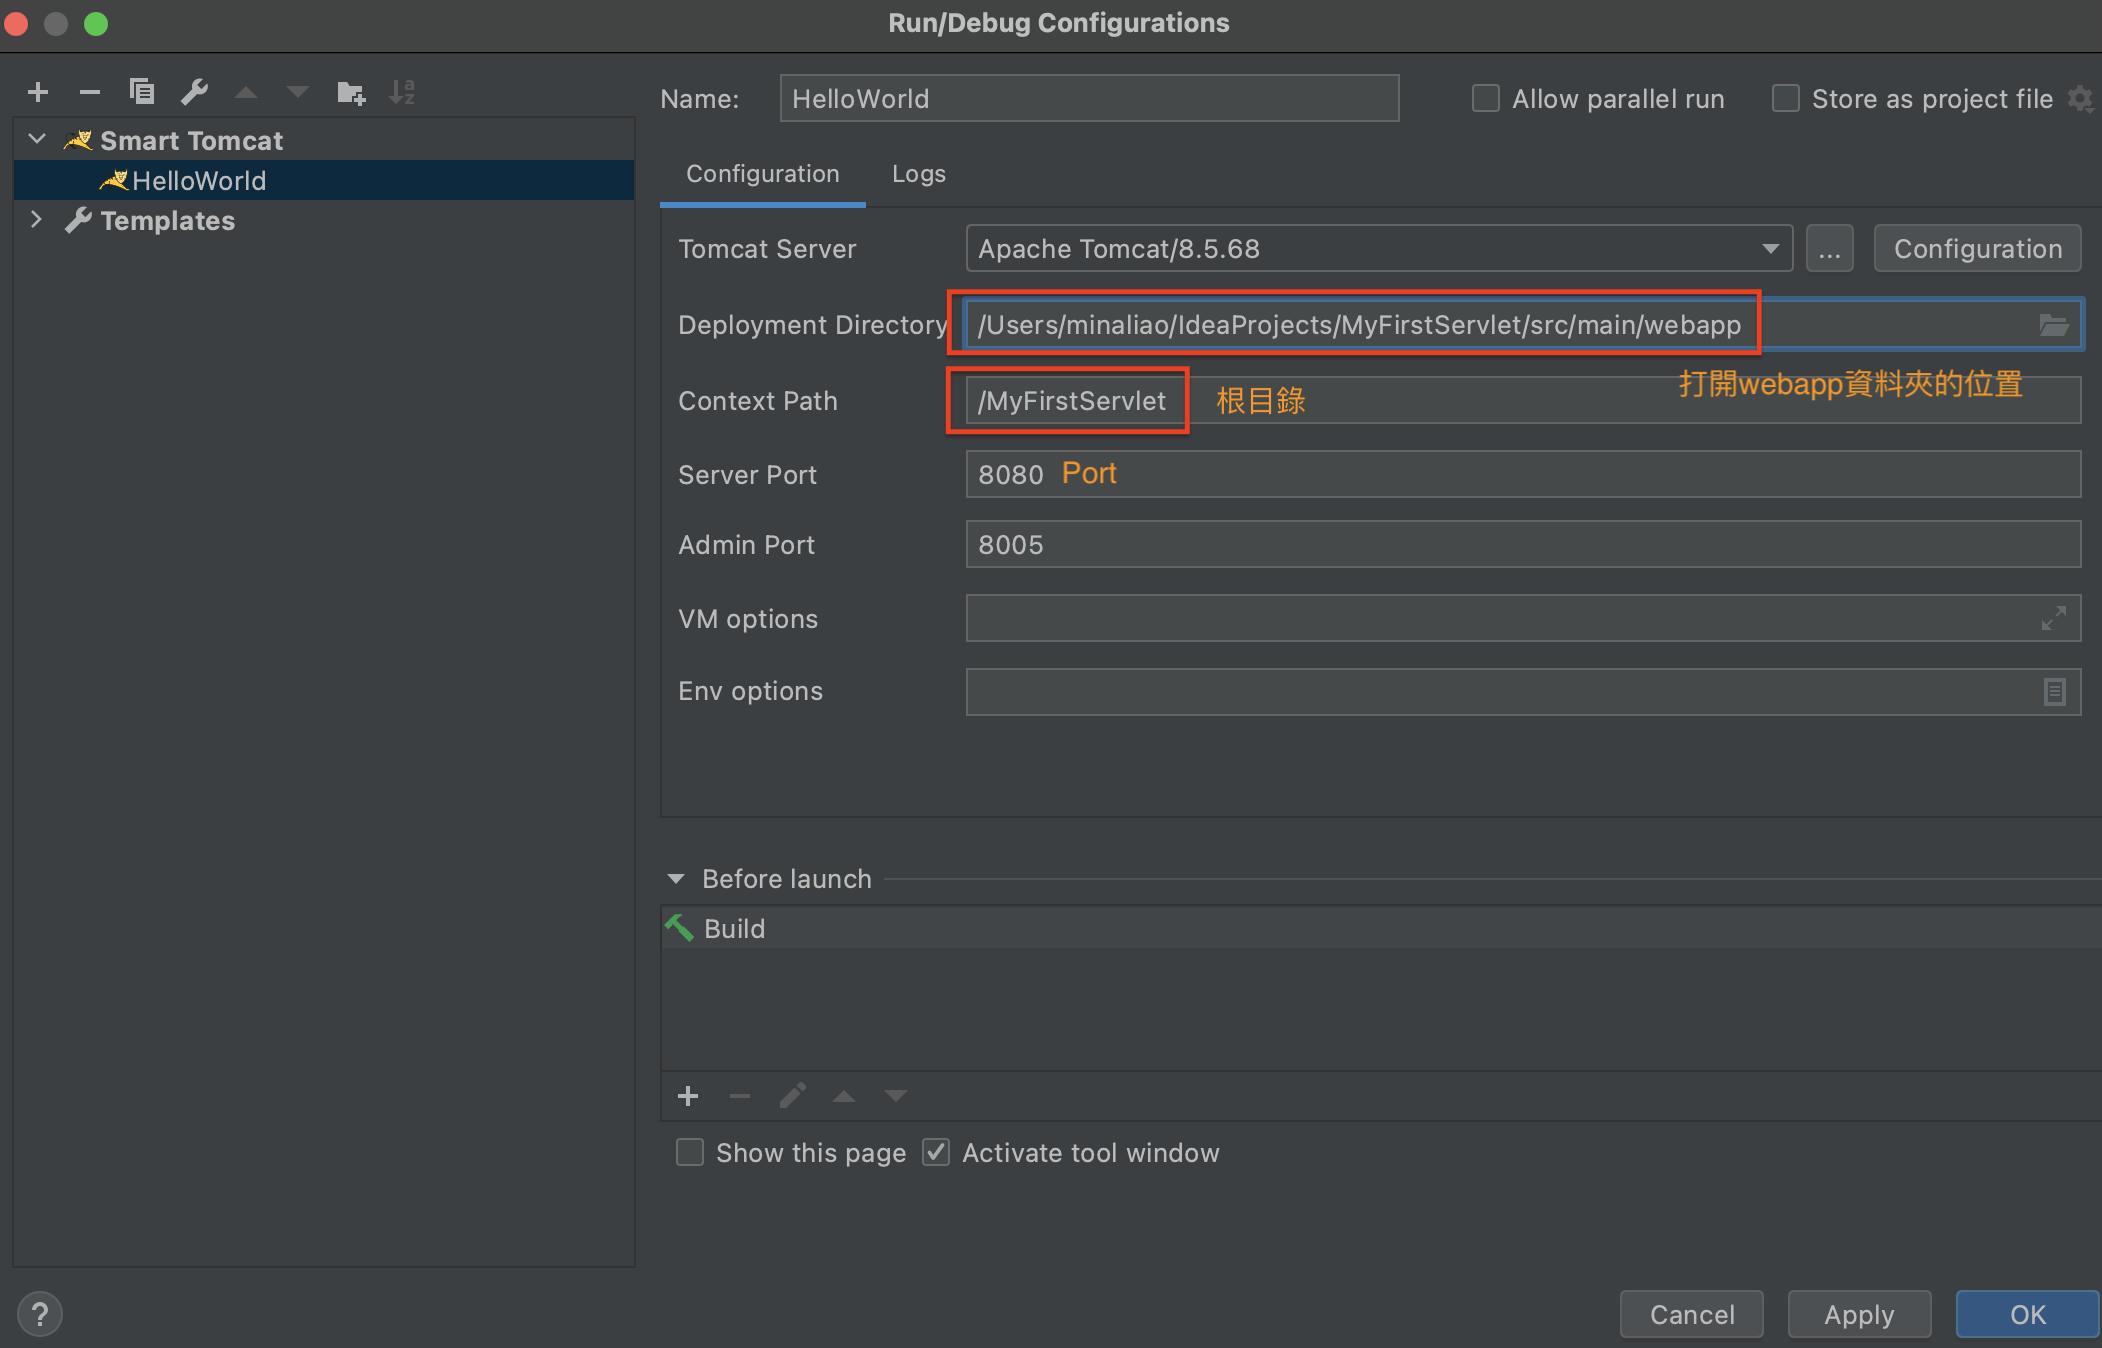Switch to the Logs tab
Image resolution: width=2102 pixels, height=1348 pixels.
[919, 174]
